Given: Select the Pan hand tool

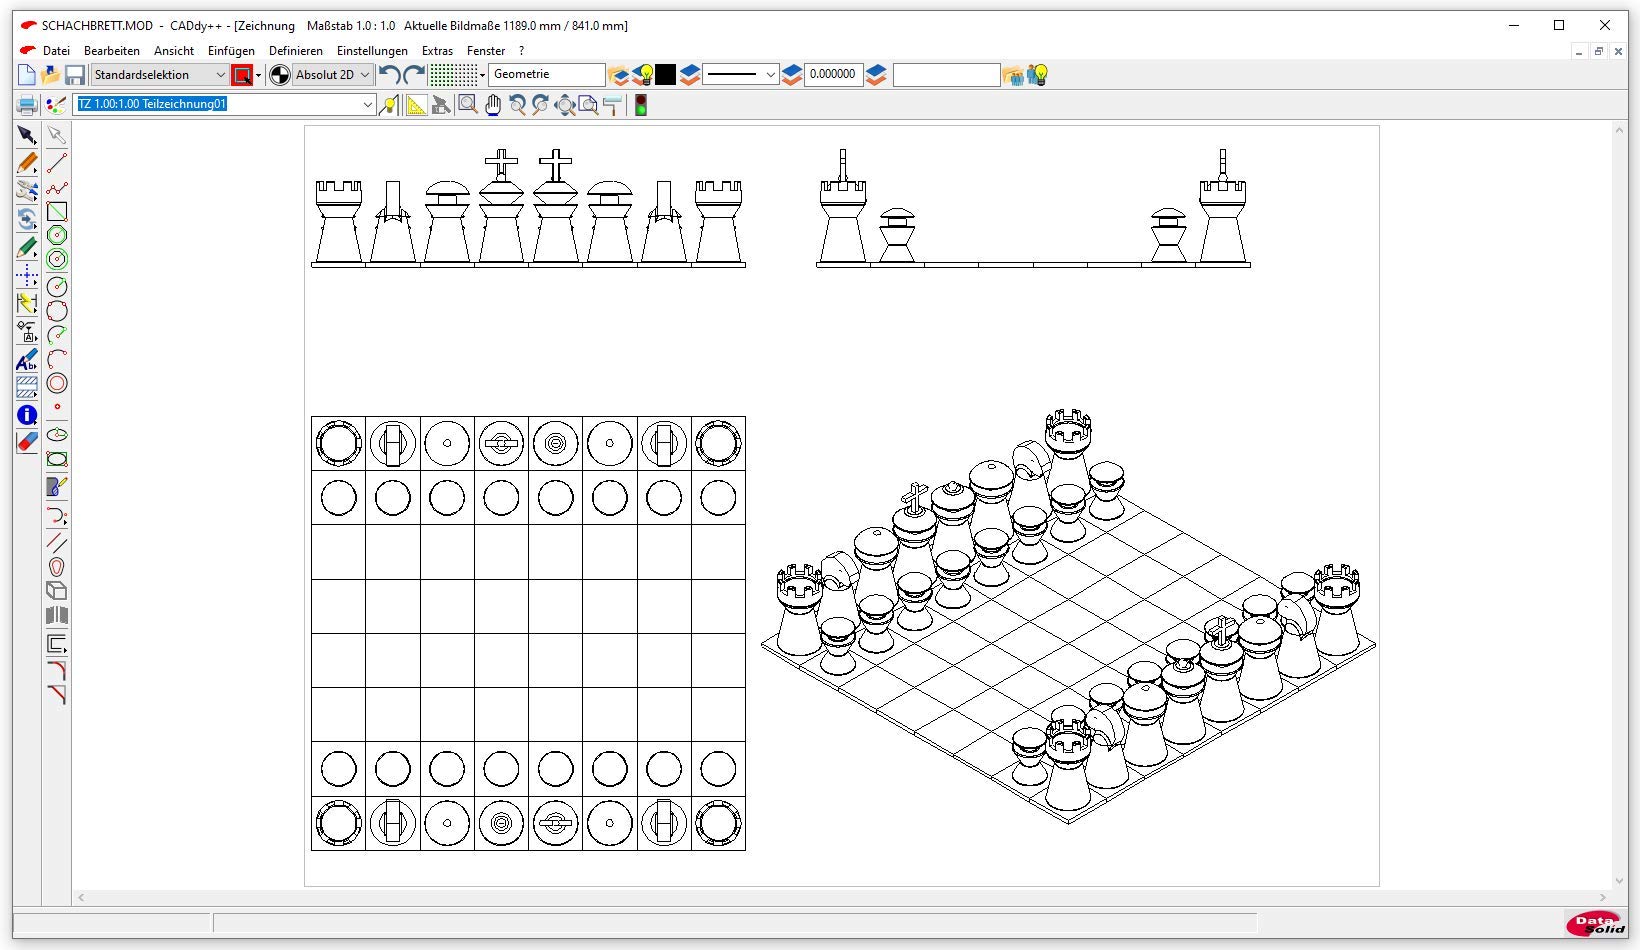Looking at the screenshot, I should [493, 105].
